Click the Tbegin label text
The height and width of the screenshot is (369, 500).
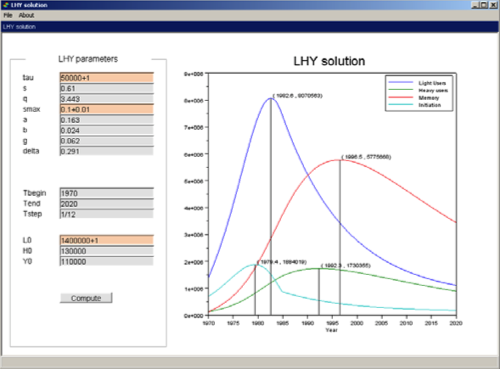[35, 193]
